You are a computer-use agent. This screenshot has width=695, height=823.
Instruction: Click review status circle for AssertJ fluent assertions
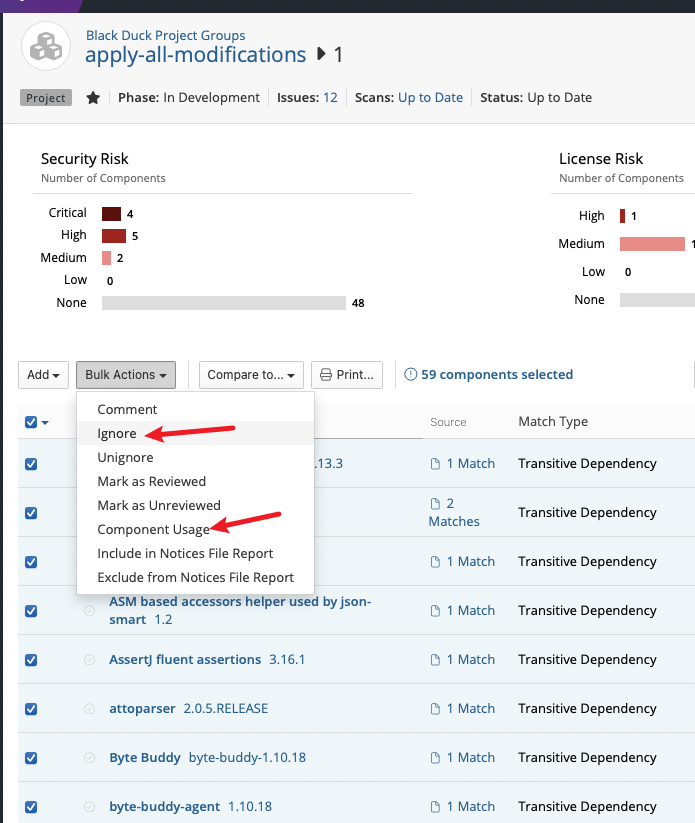tap(90, 660)
